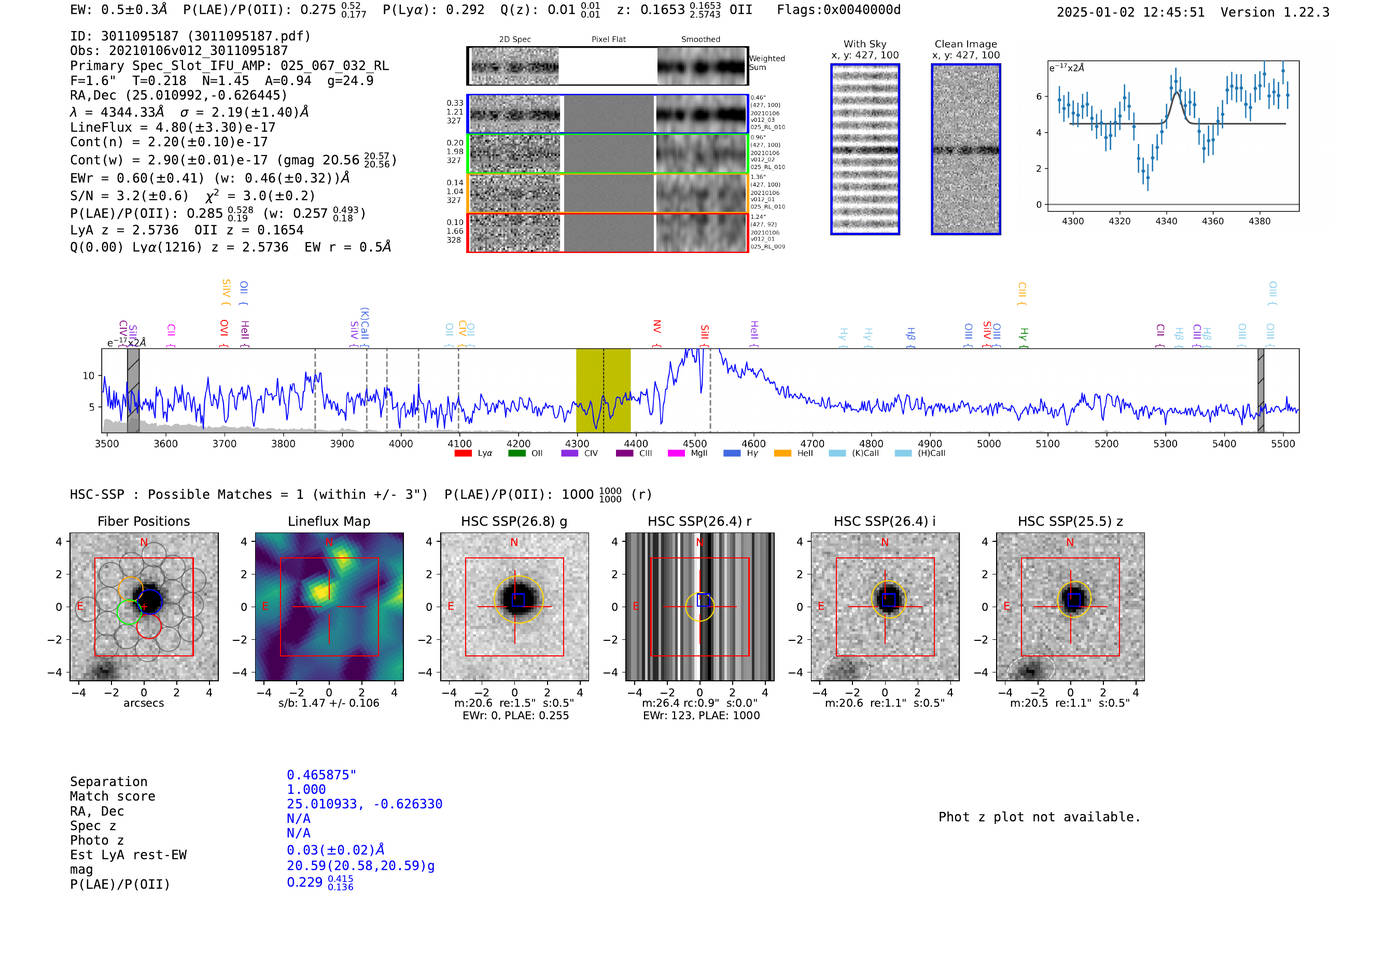Select the orange-framed 2D spectrum row
The height and width of the screenshot is (953, 1400).
(608, 193)
